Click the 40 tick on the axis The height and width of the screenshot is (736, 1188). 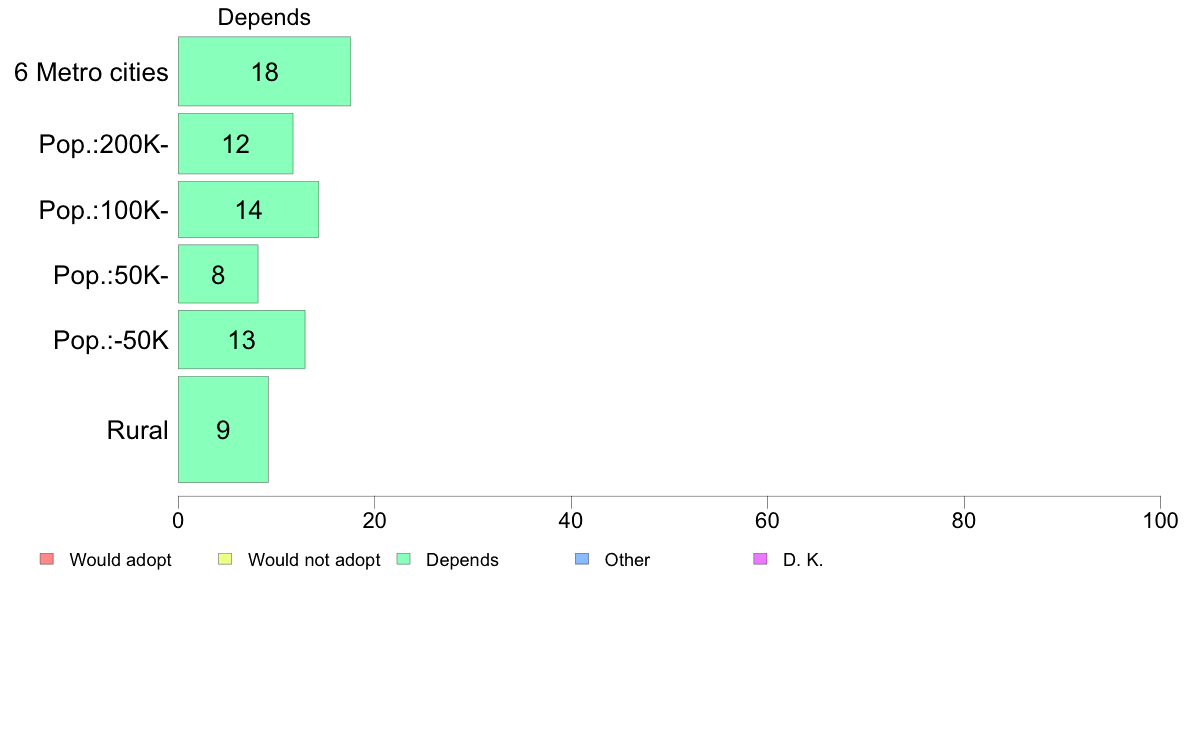(x=571, y=521)
